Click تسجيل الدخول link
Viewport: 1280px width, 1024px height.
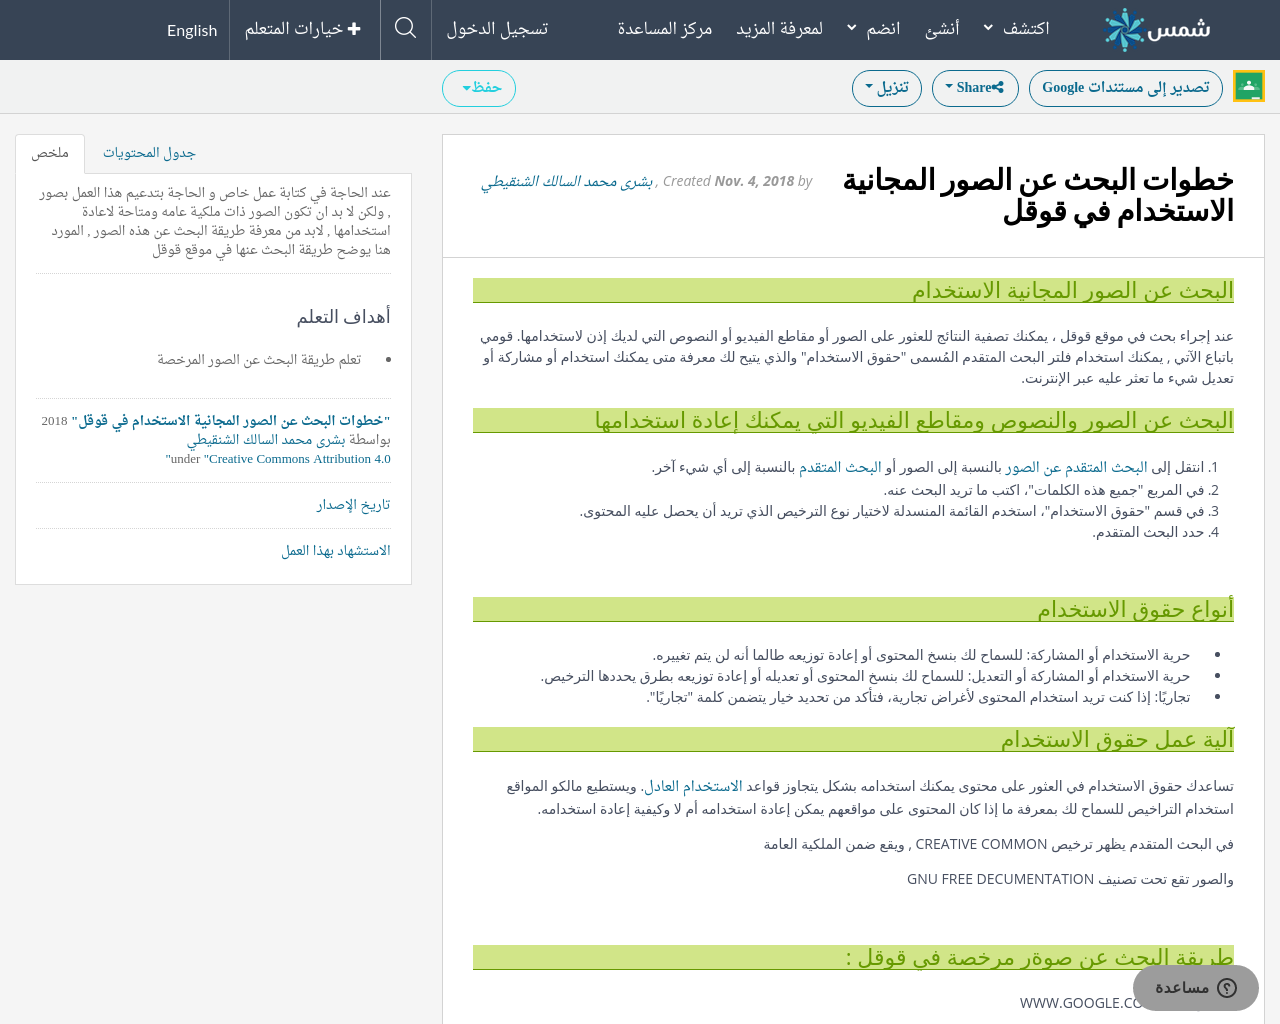pos(497,28)
